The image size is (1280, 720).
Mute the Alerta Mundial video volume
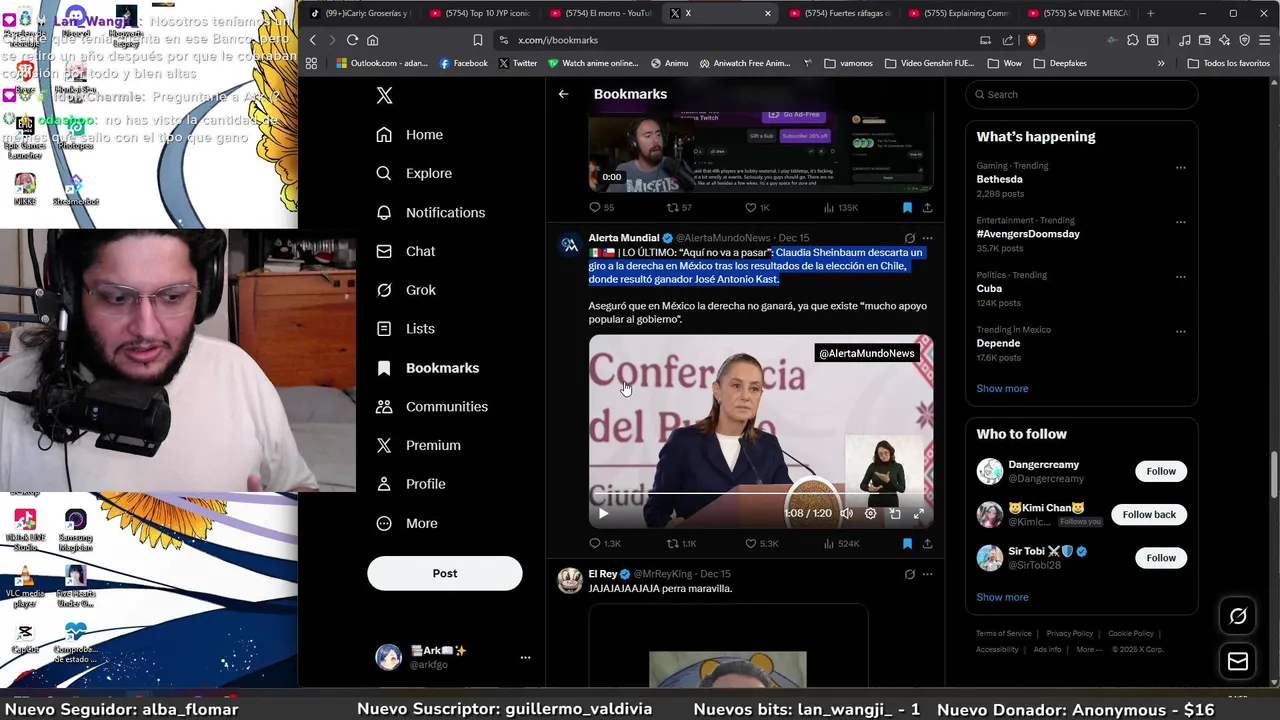(x=846, y=513)
